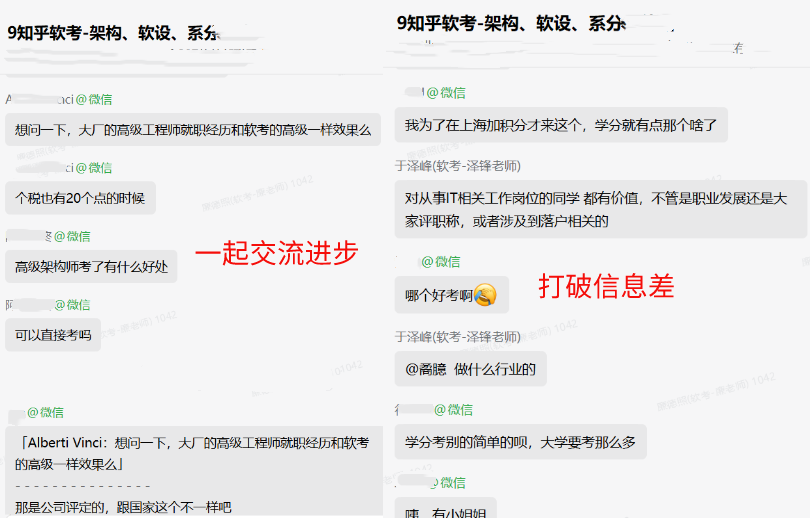810x518 pixels.
Task: Open the right chat title 9知乎软考-架构、软设、系分
Action: tap(511, 23)
